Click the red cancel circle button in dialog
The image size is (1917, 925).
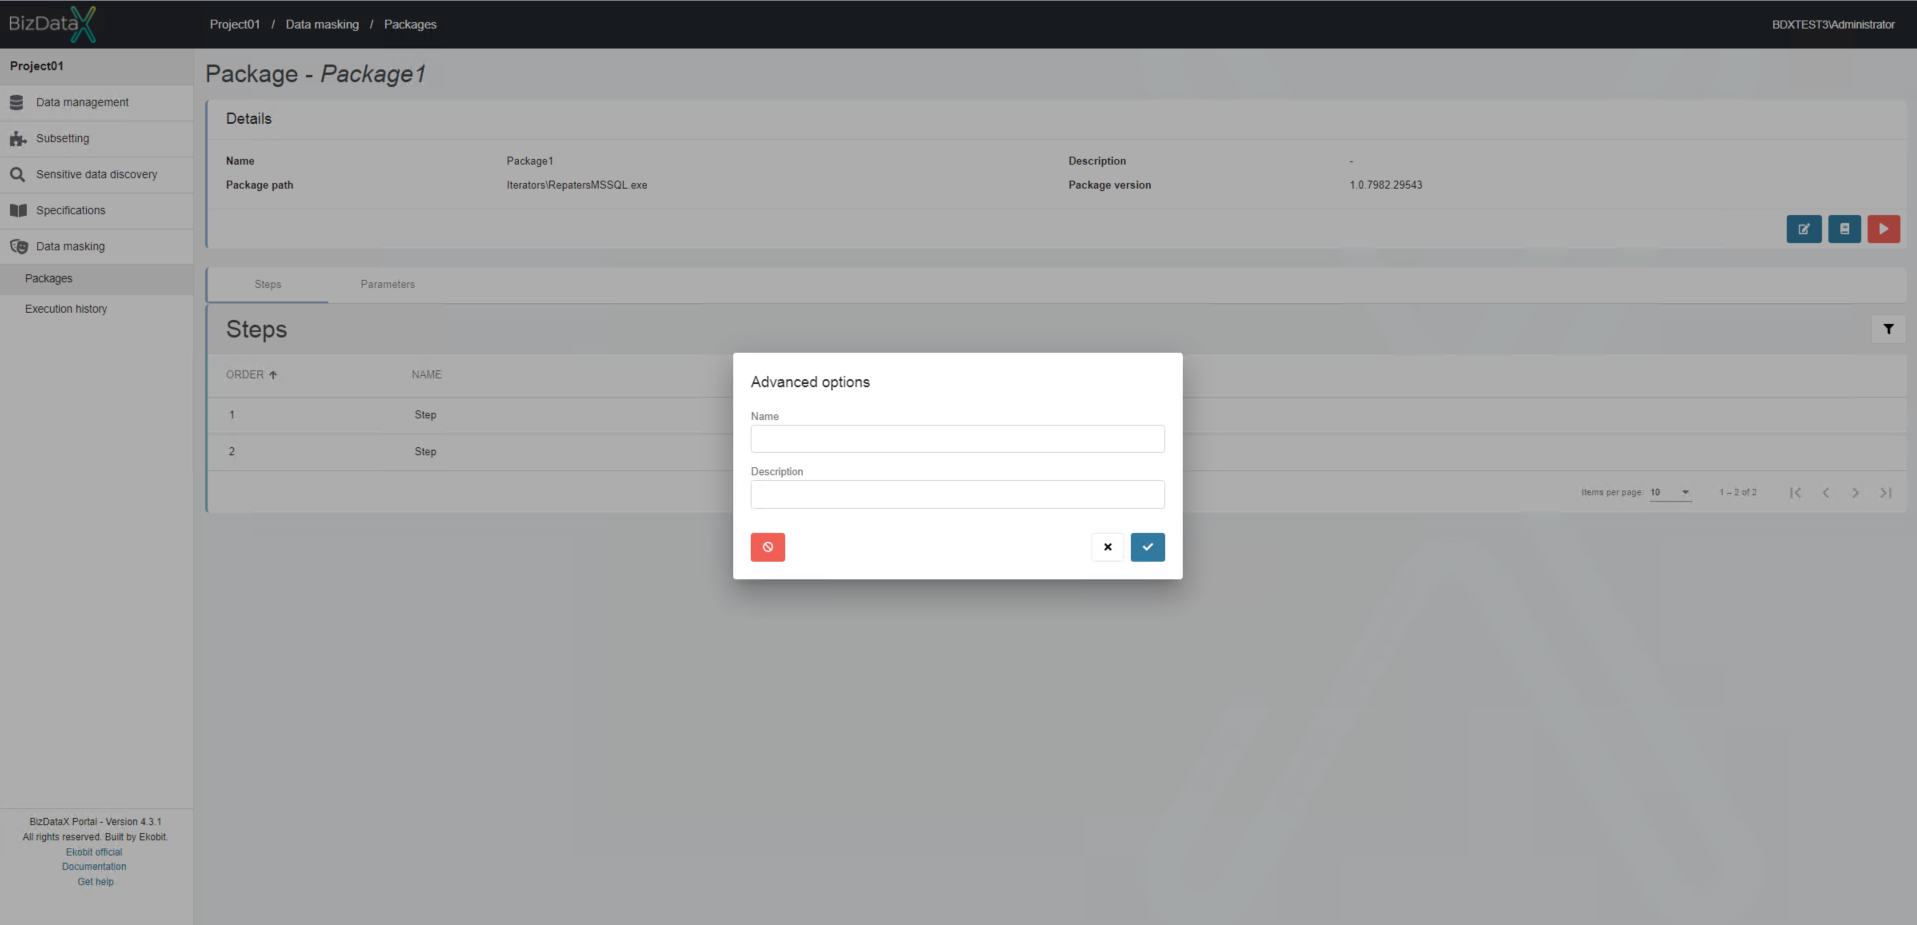768,547
